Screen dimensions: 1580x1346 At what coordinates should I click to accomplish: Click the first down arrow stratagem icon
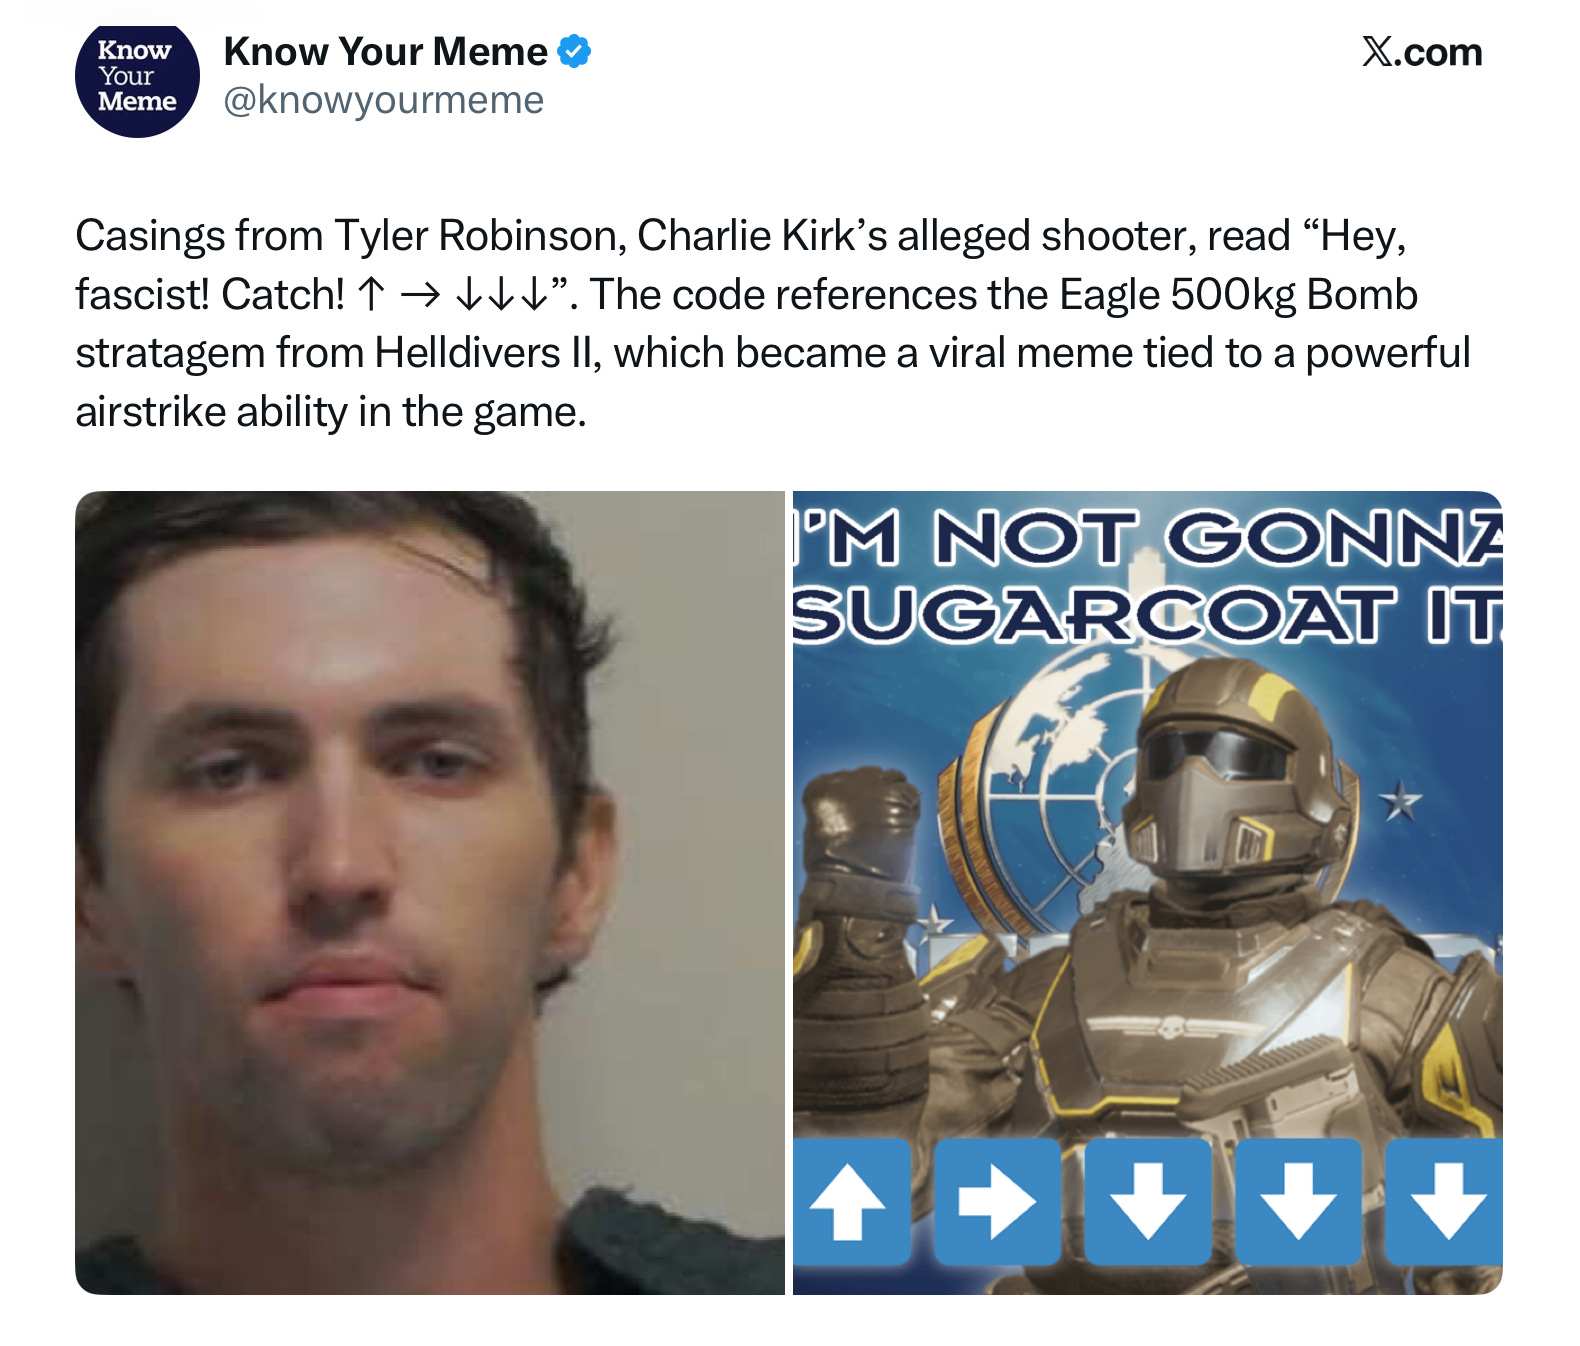tap(1148, 1201)
